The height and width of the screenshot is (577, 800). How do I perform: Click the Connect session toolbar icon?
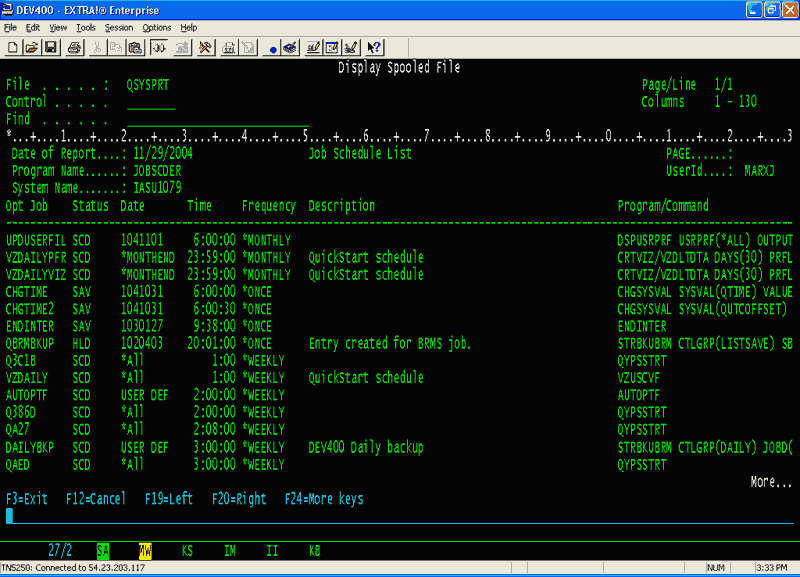159,47
